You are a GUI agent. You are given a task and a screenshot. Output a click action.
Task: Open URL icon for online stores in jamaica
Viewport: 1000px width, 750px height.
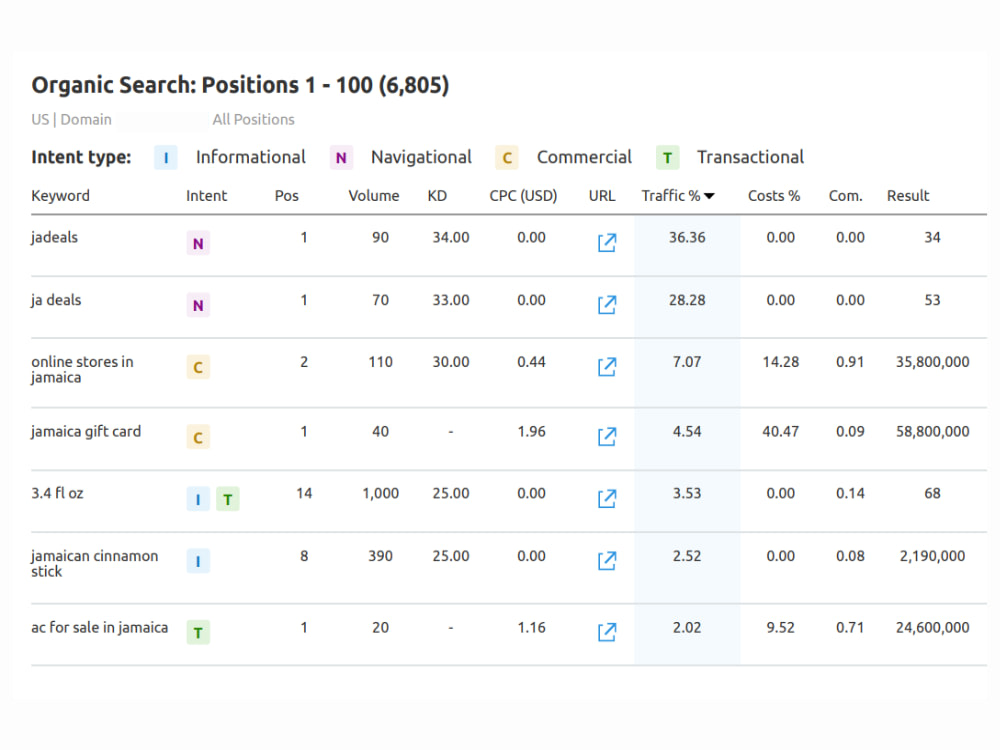tap(607, 366)
